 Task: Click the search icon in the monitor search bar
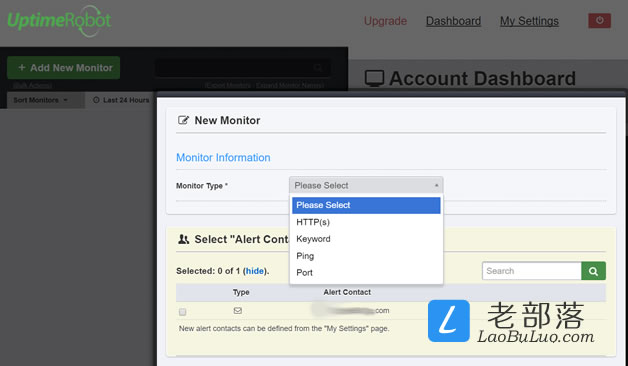318,67
